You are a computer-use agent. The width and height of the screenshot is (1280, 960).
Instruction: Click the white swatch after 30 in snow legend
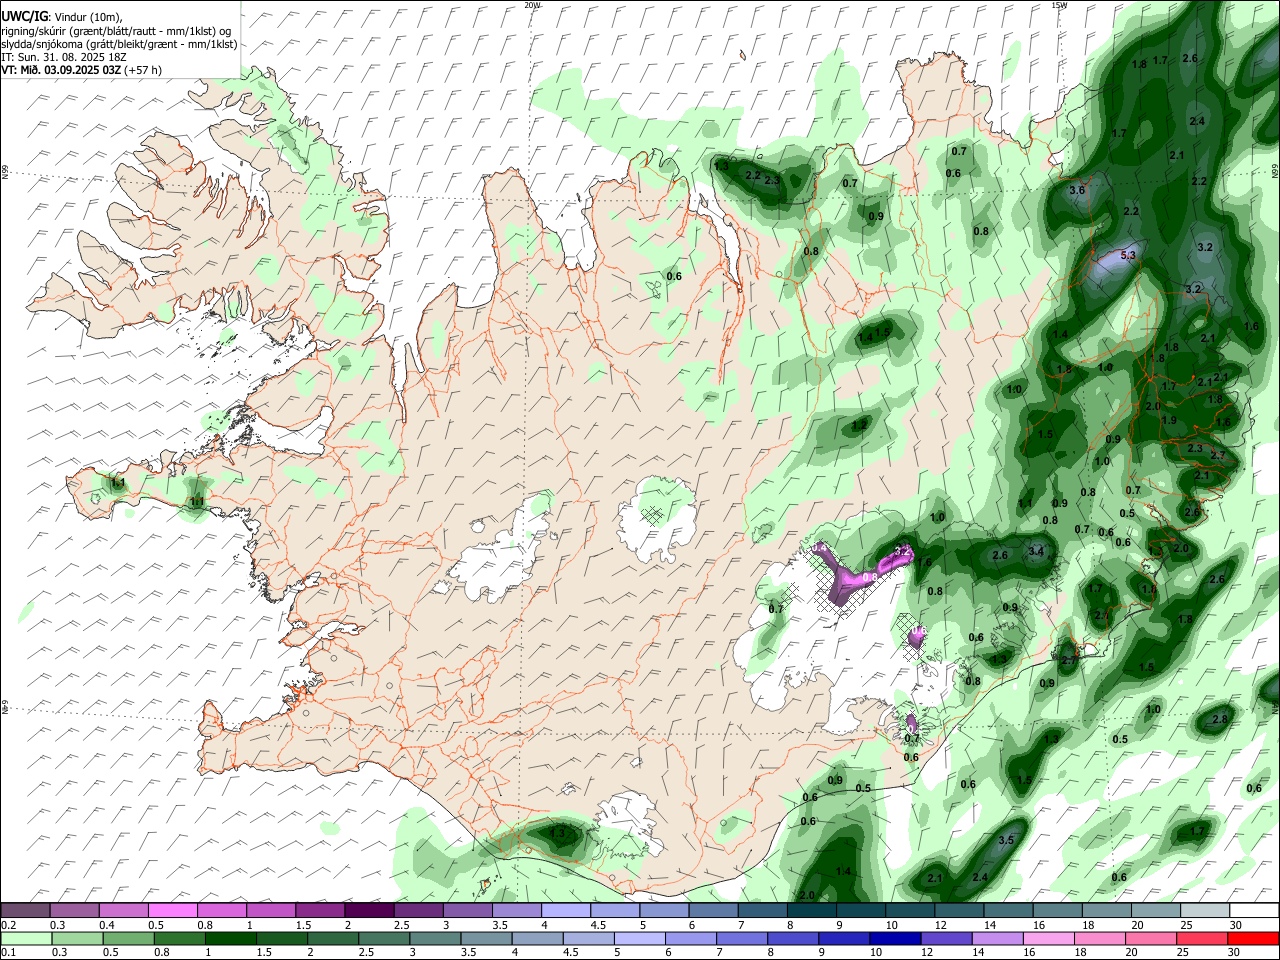[1254, 910]
